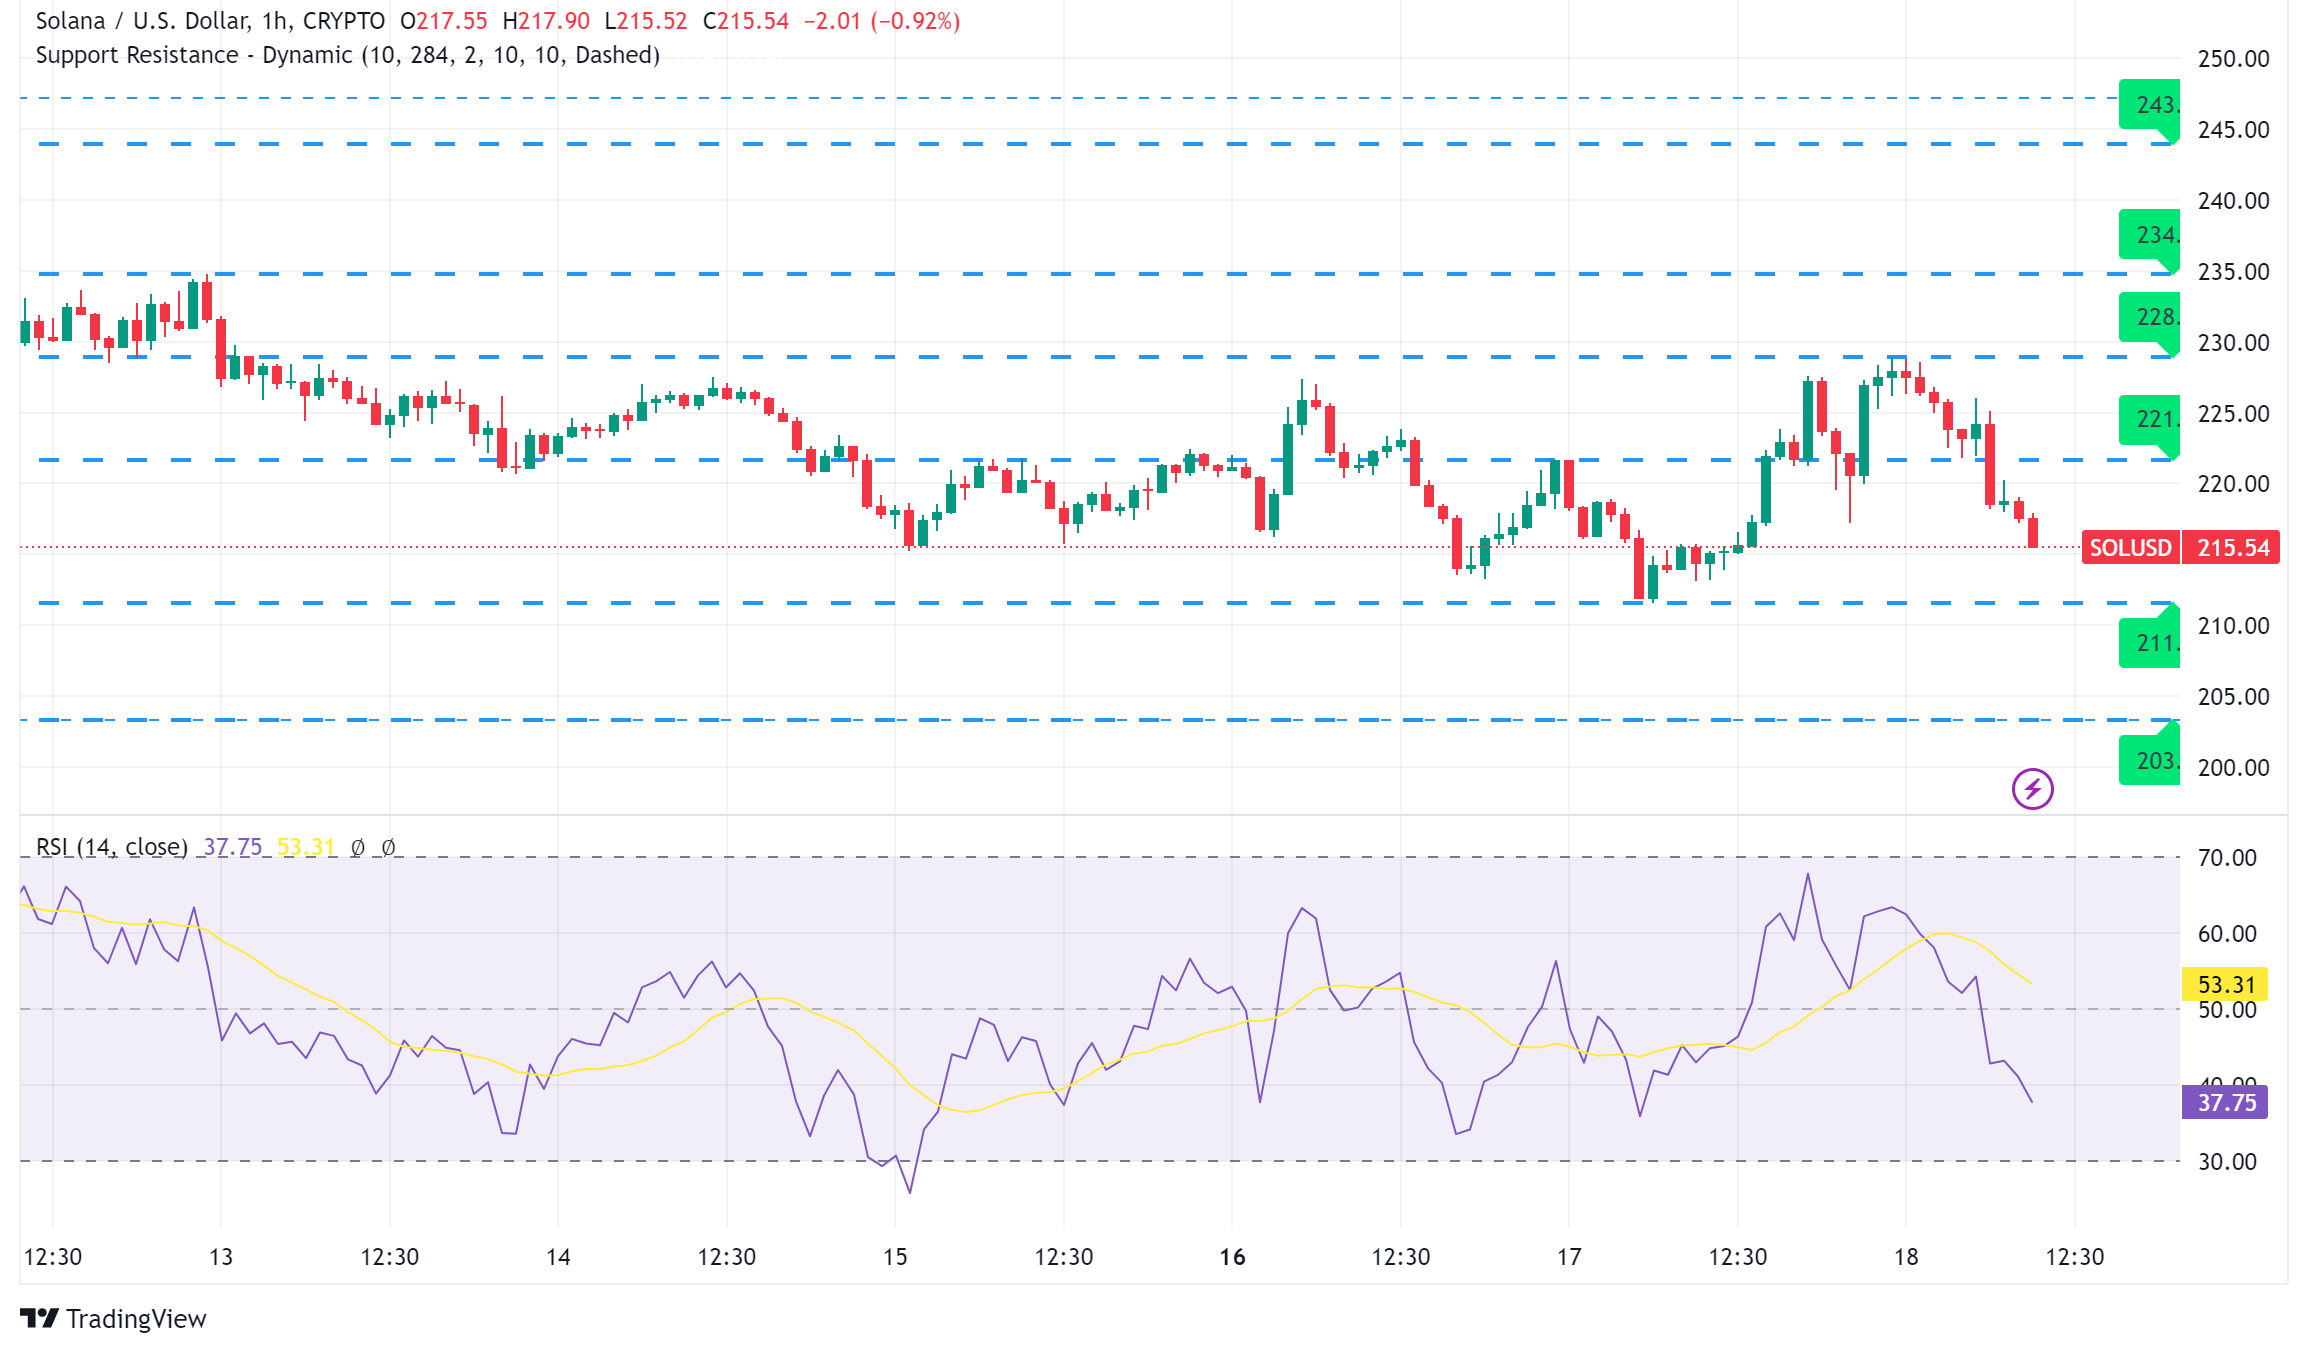Click the TradingView logo icon
The image size is (2308, 1354).
pyautogui.click(x=39, y=1318)
